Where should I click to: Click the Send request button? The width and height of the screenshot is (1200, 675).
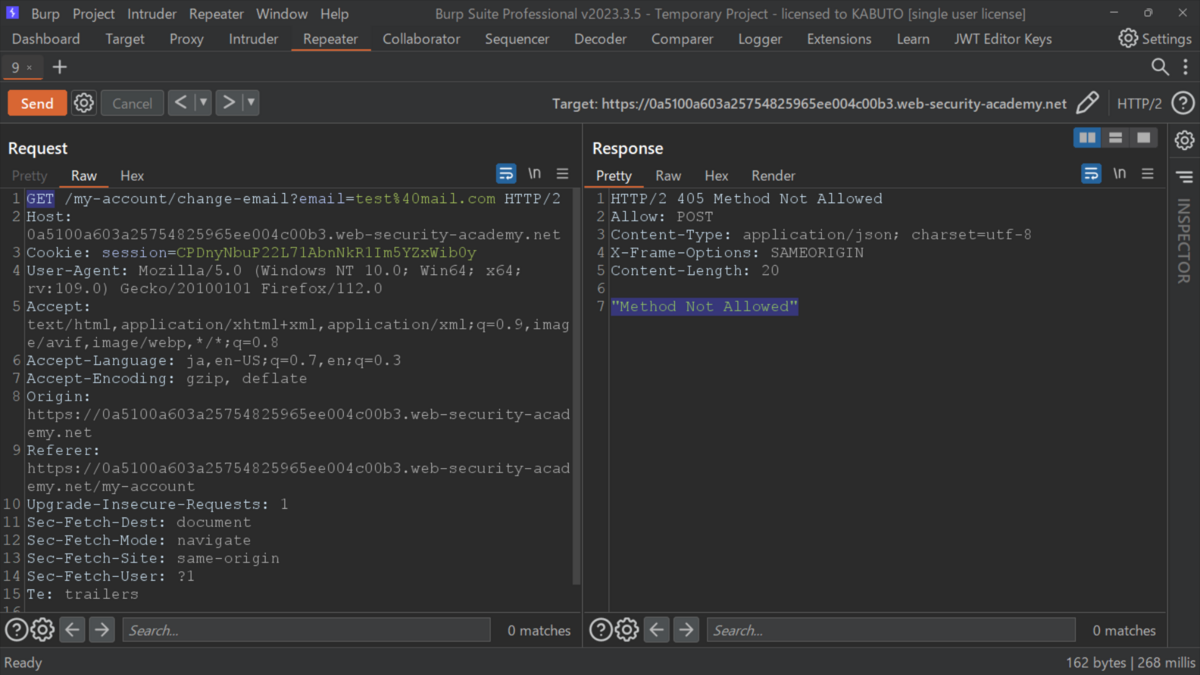pyautogui.click(x=37, y=103)
